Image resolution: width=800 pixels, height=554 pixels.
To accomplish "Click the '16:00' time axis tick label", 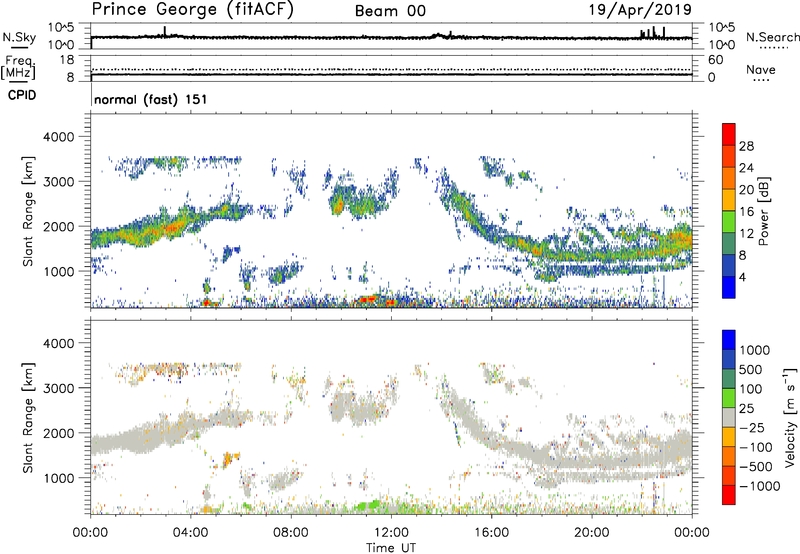I will (x=491, y=533).
